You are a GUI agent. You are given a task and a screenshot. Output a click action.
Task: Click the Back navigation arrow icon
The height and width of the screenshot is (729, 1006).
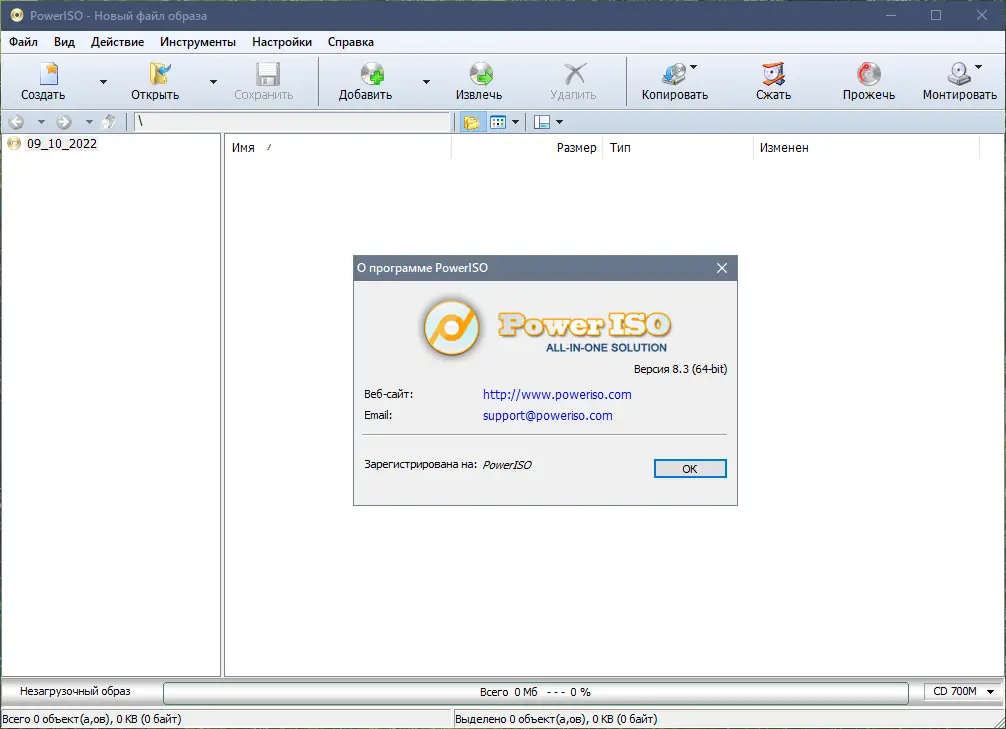click(16, 121)
